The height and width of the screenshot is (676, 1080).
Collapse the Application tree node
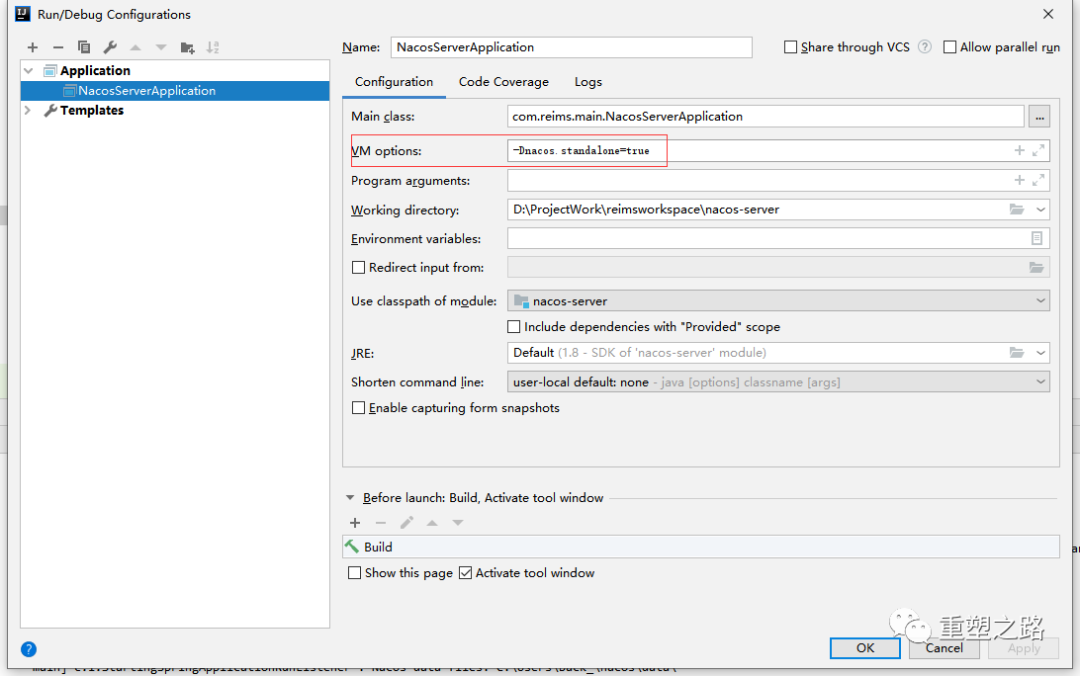coord(28,70)
